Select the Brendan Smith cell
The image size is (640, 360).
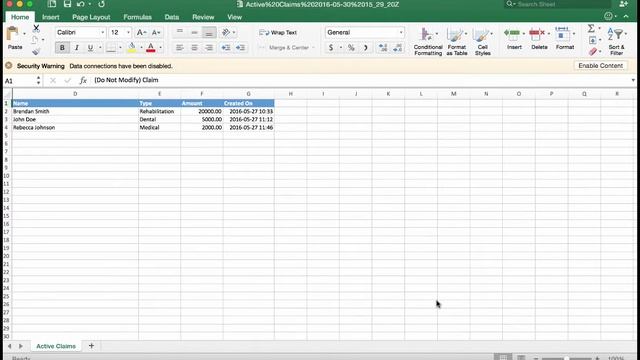point(75,111)
